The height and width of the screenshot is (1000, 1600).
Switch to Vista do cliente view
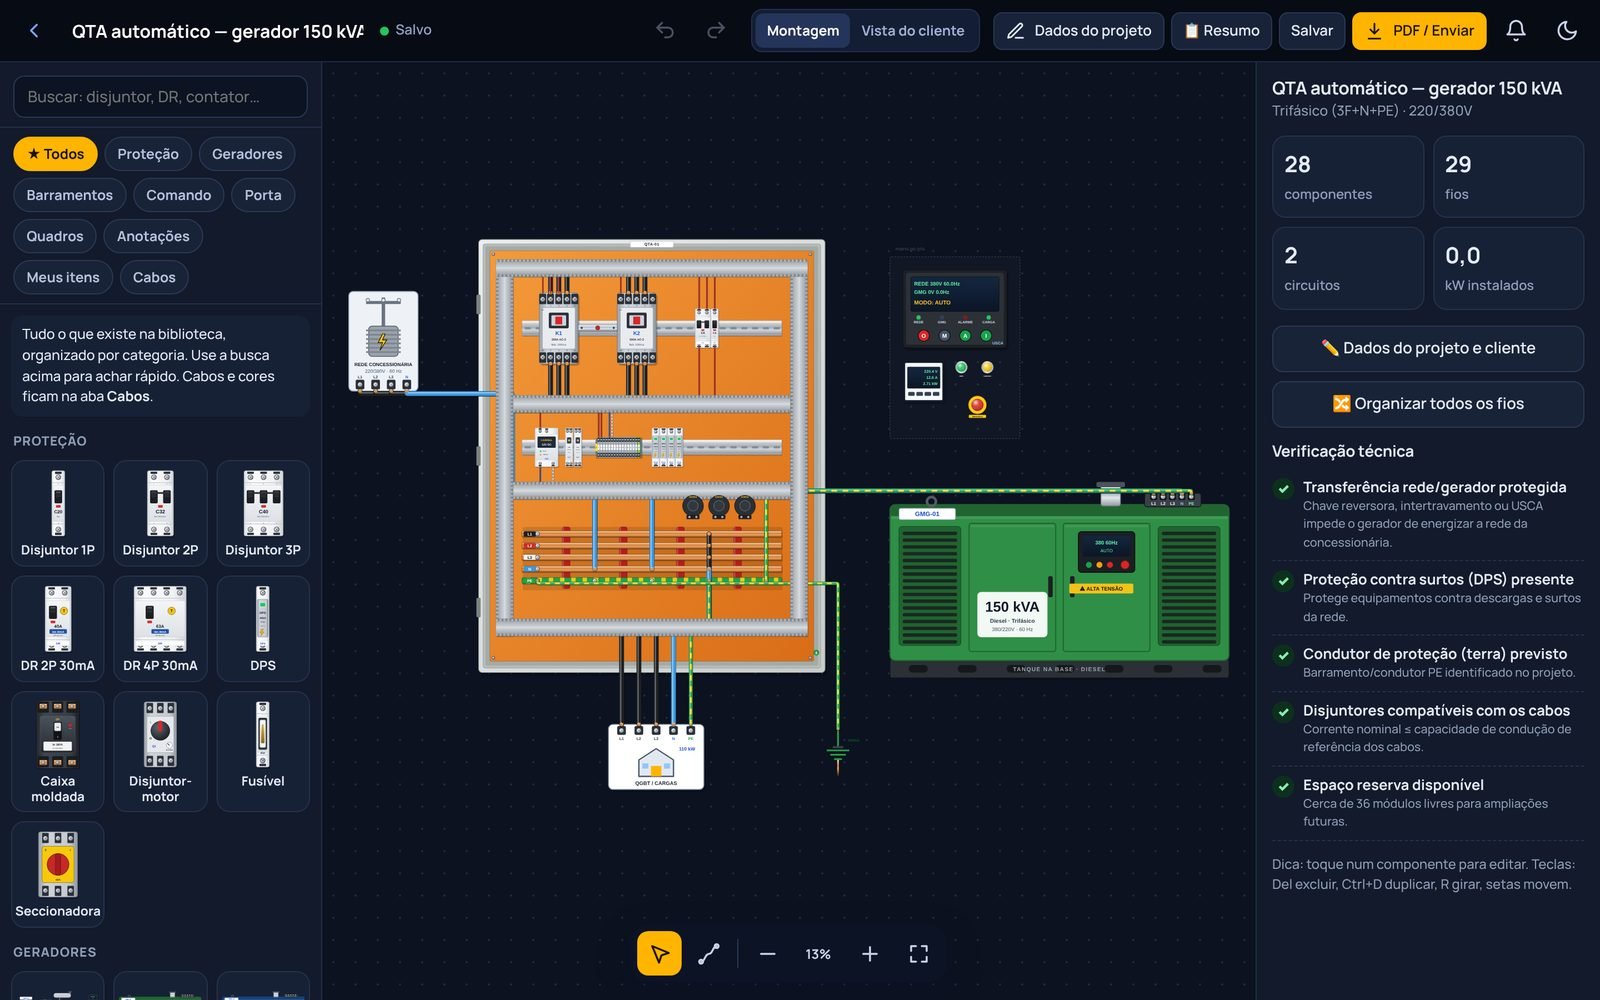click(x=913, y=31)
